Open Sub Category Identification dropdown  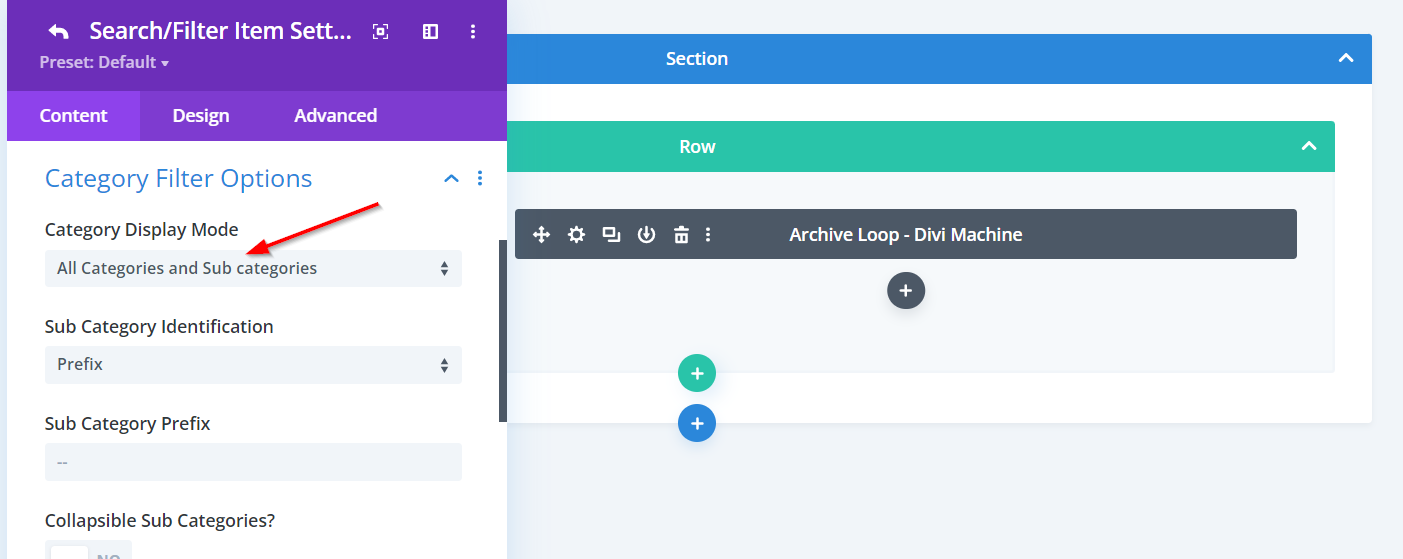coord(253,365)
